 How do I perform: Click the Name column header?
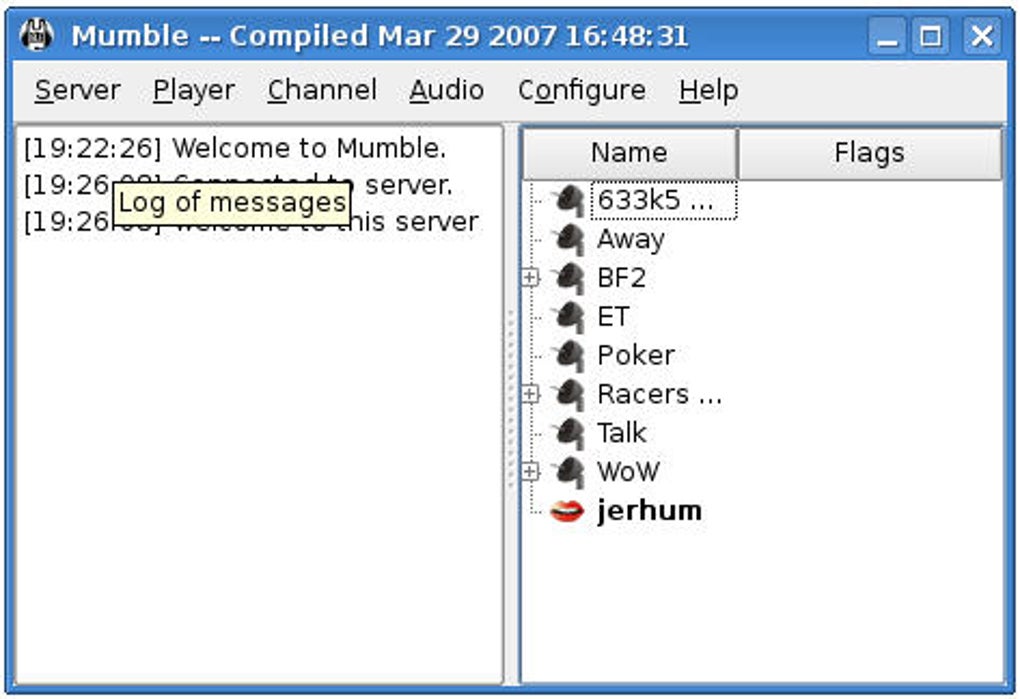[x=630, y=153]
